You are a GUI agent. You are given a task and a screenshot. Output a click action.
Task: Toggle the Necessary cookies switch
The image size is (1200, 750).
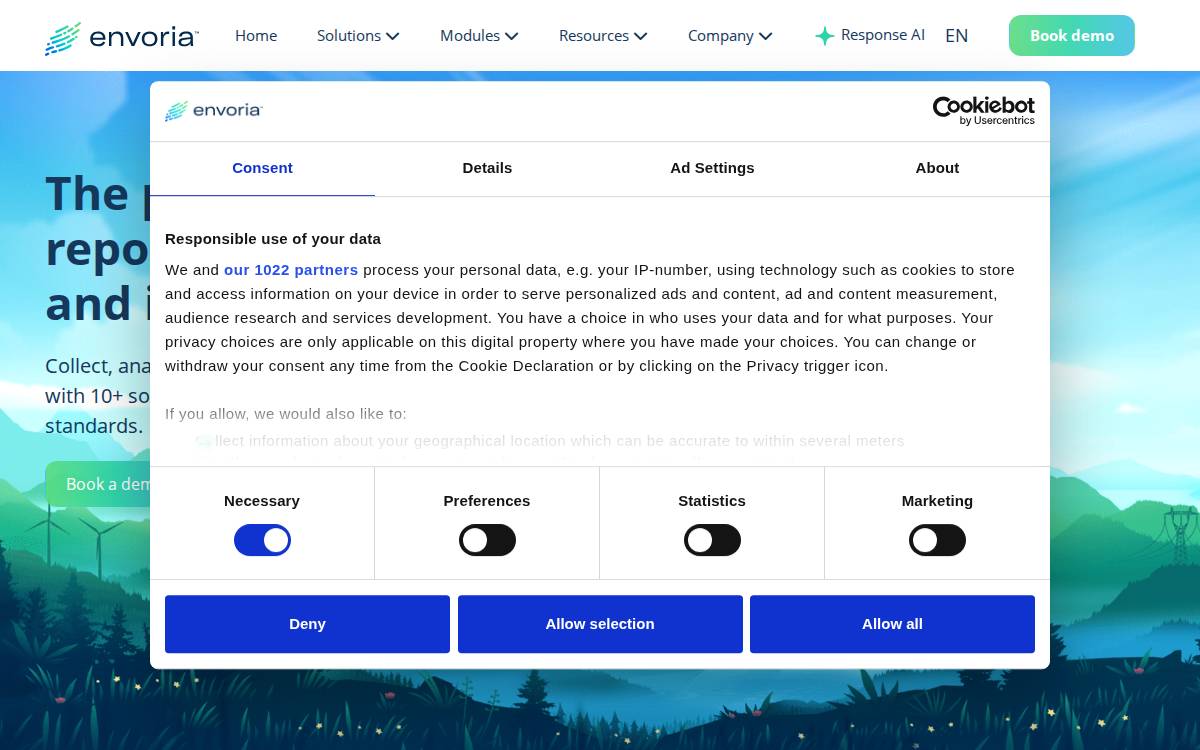tap(262, 541)
